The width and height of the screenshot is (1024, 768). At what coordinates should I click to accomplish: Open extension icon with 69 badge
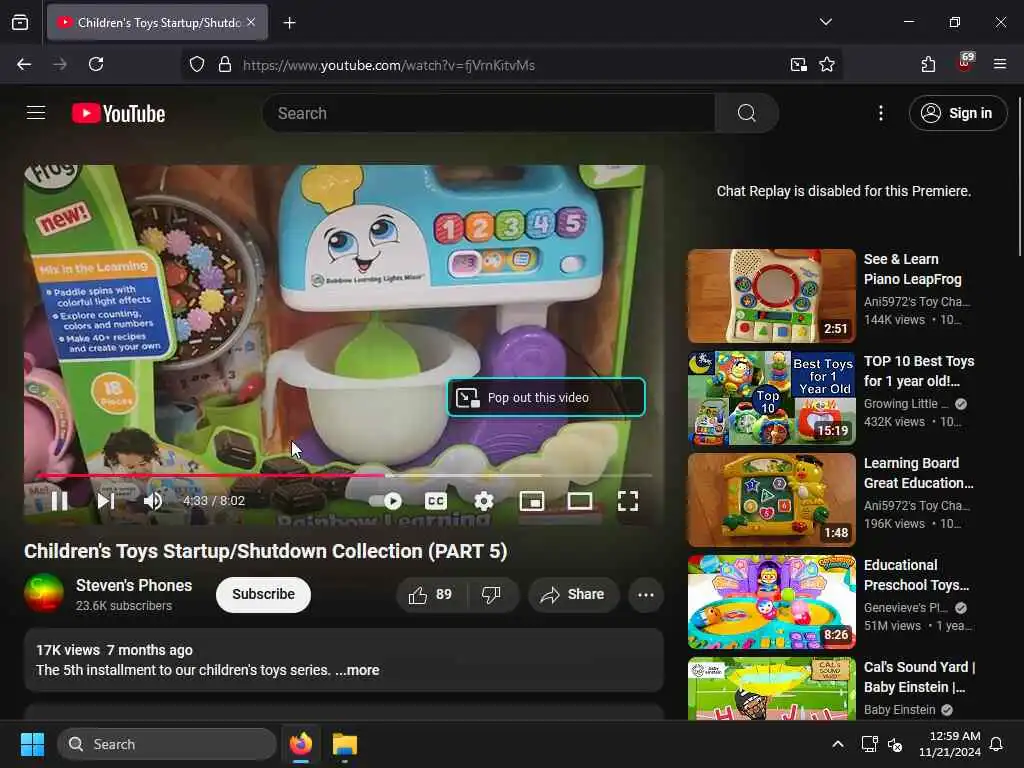pos(965,63)
